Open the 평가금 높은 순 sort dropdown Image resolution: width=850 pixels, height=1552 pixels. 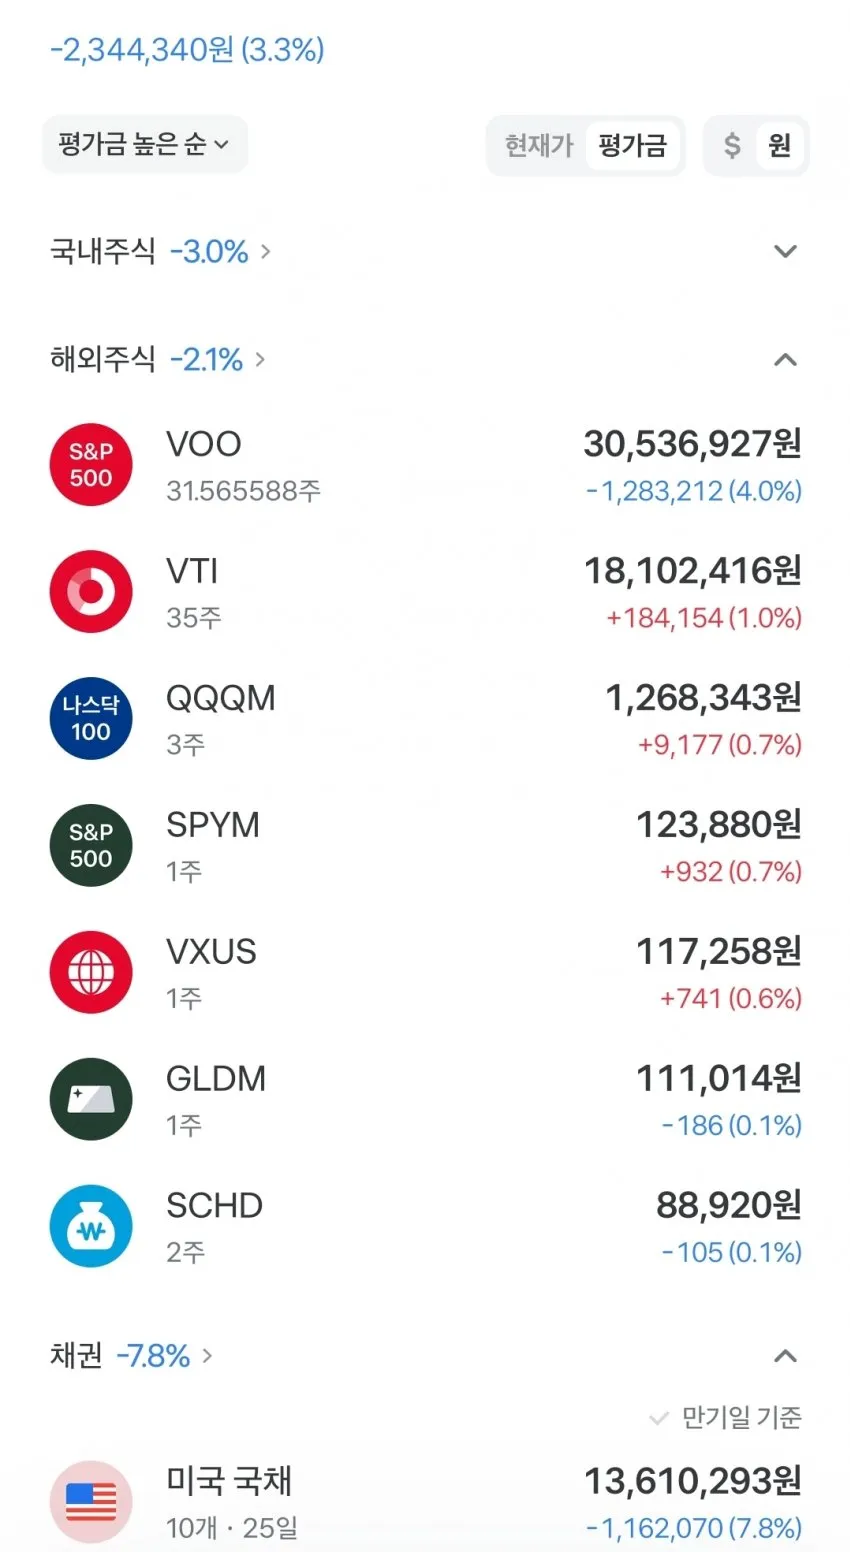tap(144, 145)
